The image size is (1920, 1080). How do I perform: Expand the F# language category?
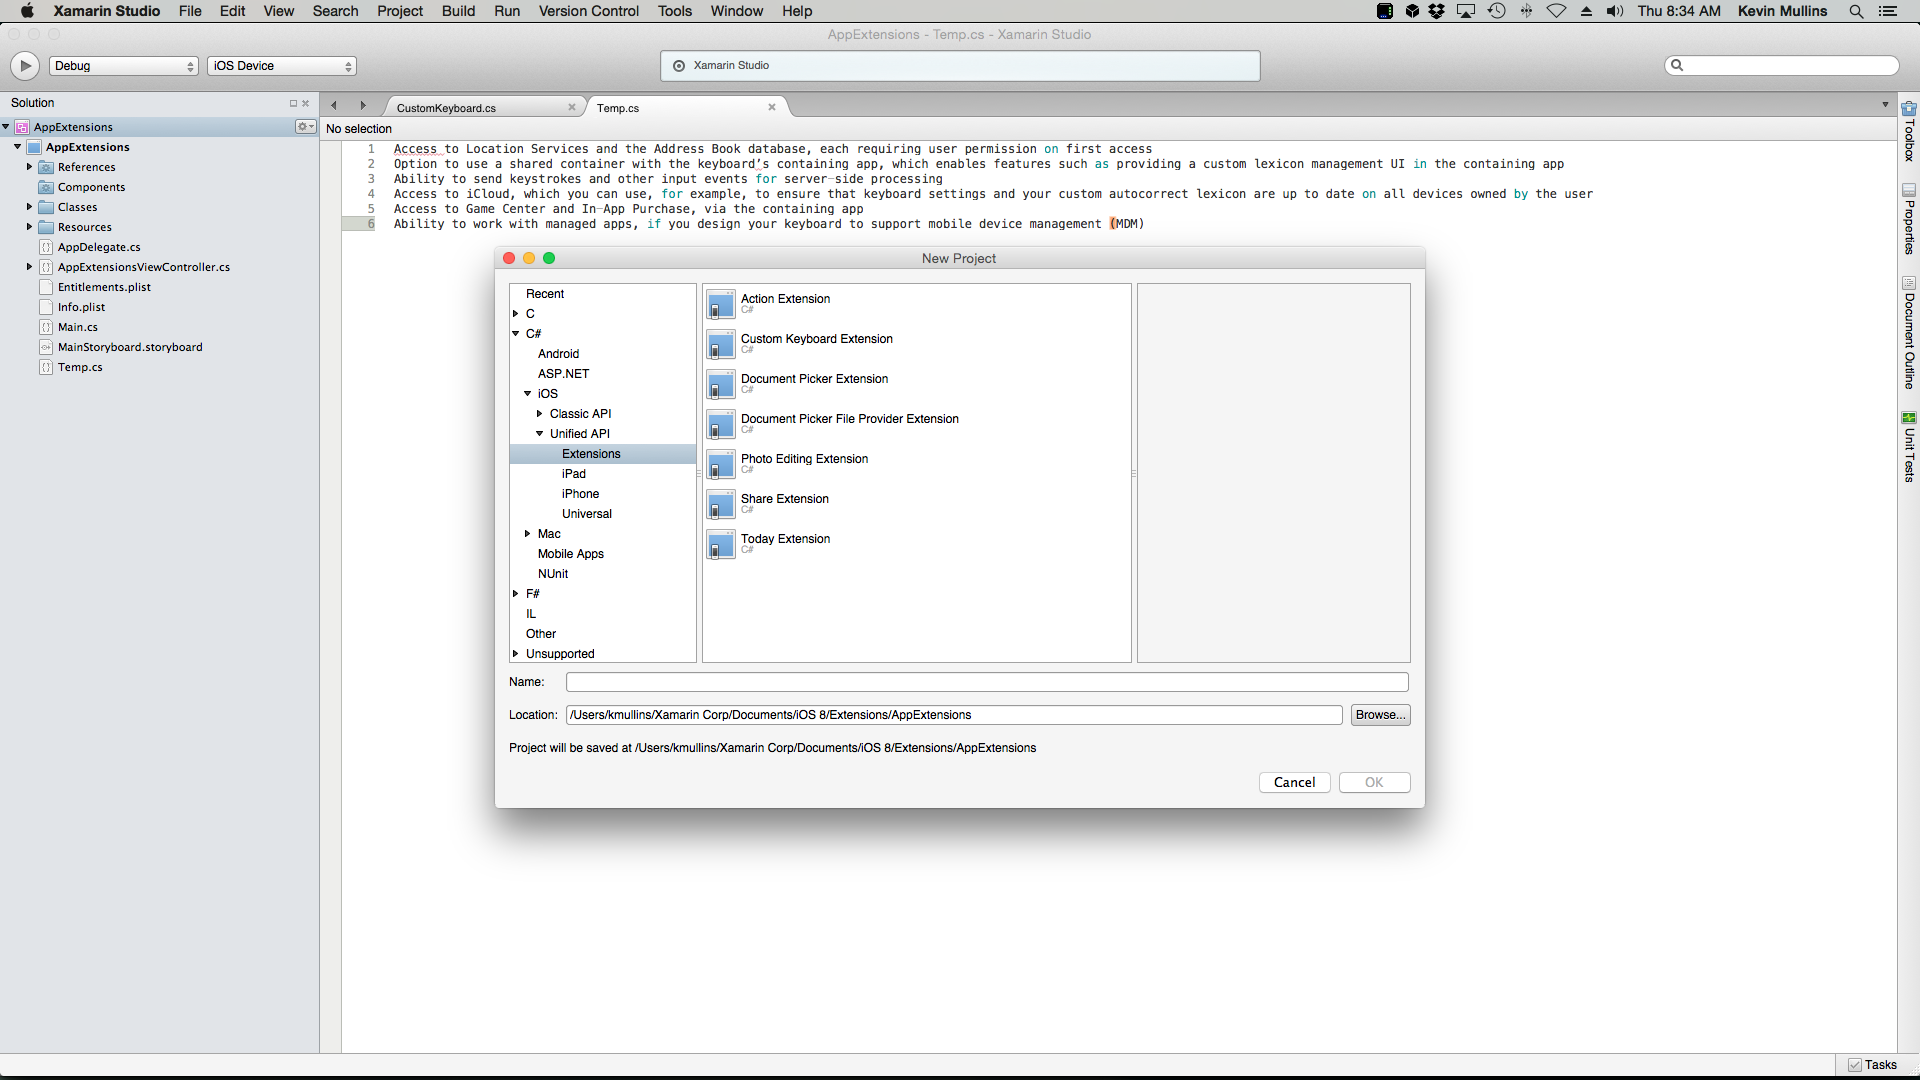518,593
